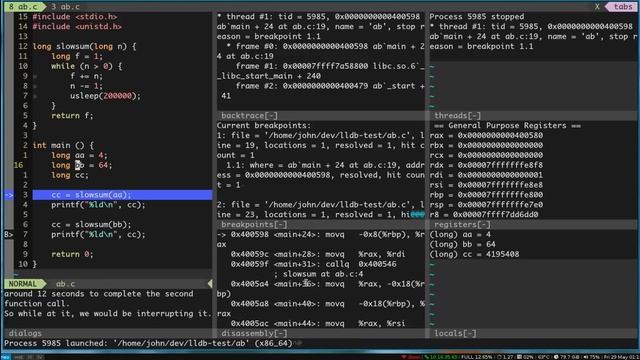Click the '#include <stdio.h>' line

click(75, 17)
